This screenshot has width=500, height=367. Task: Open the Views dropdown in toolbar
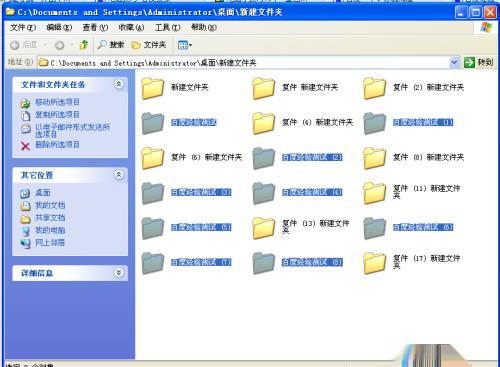[185, 45]
